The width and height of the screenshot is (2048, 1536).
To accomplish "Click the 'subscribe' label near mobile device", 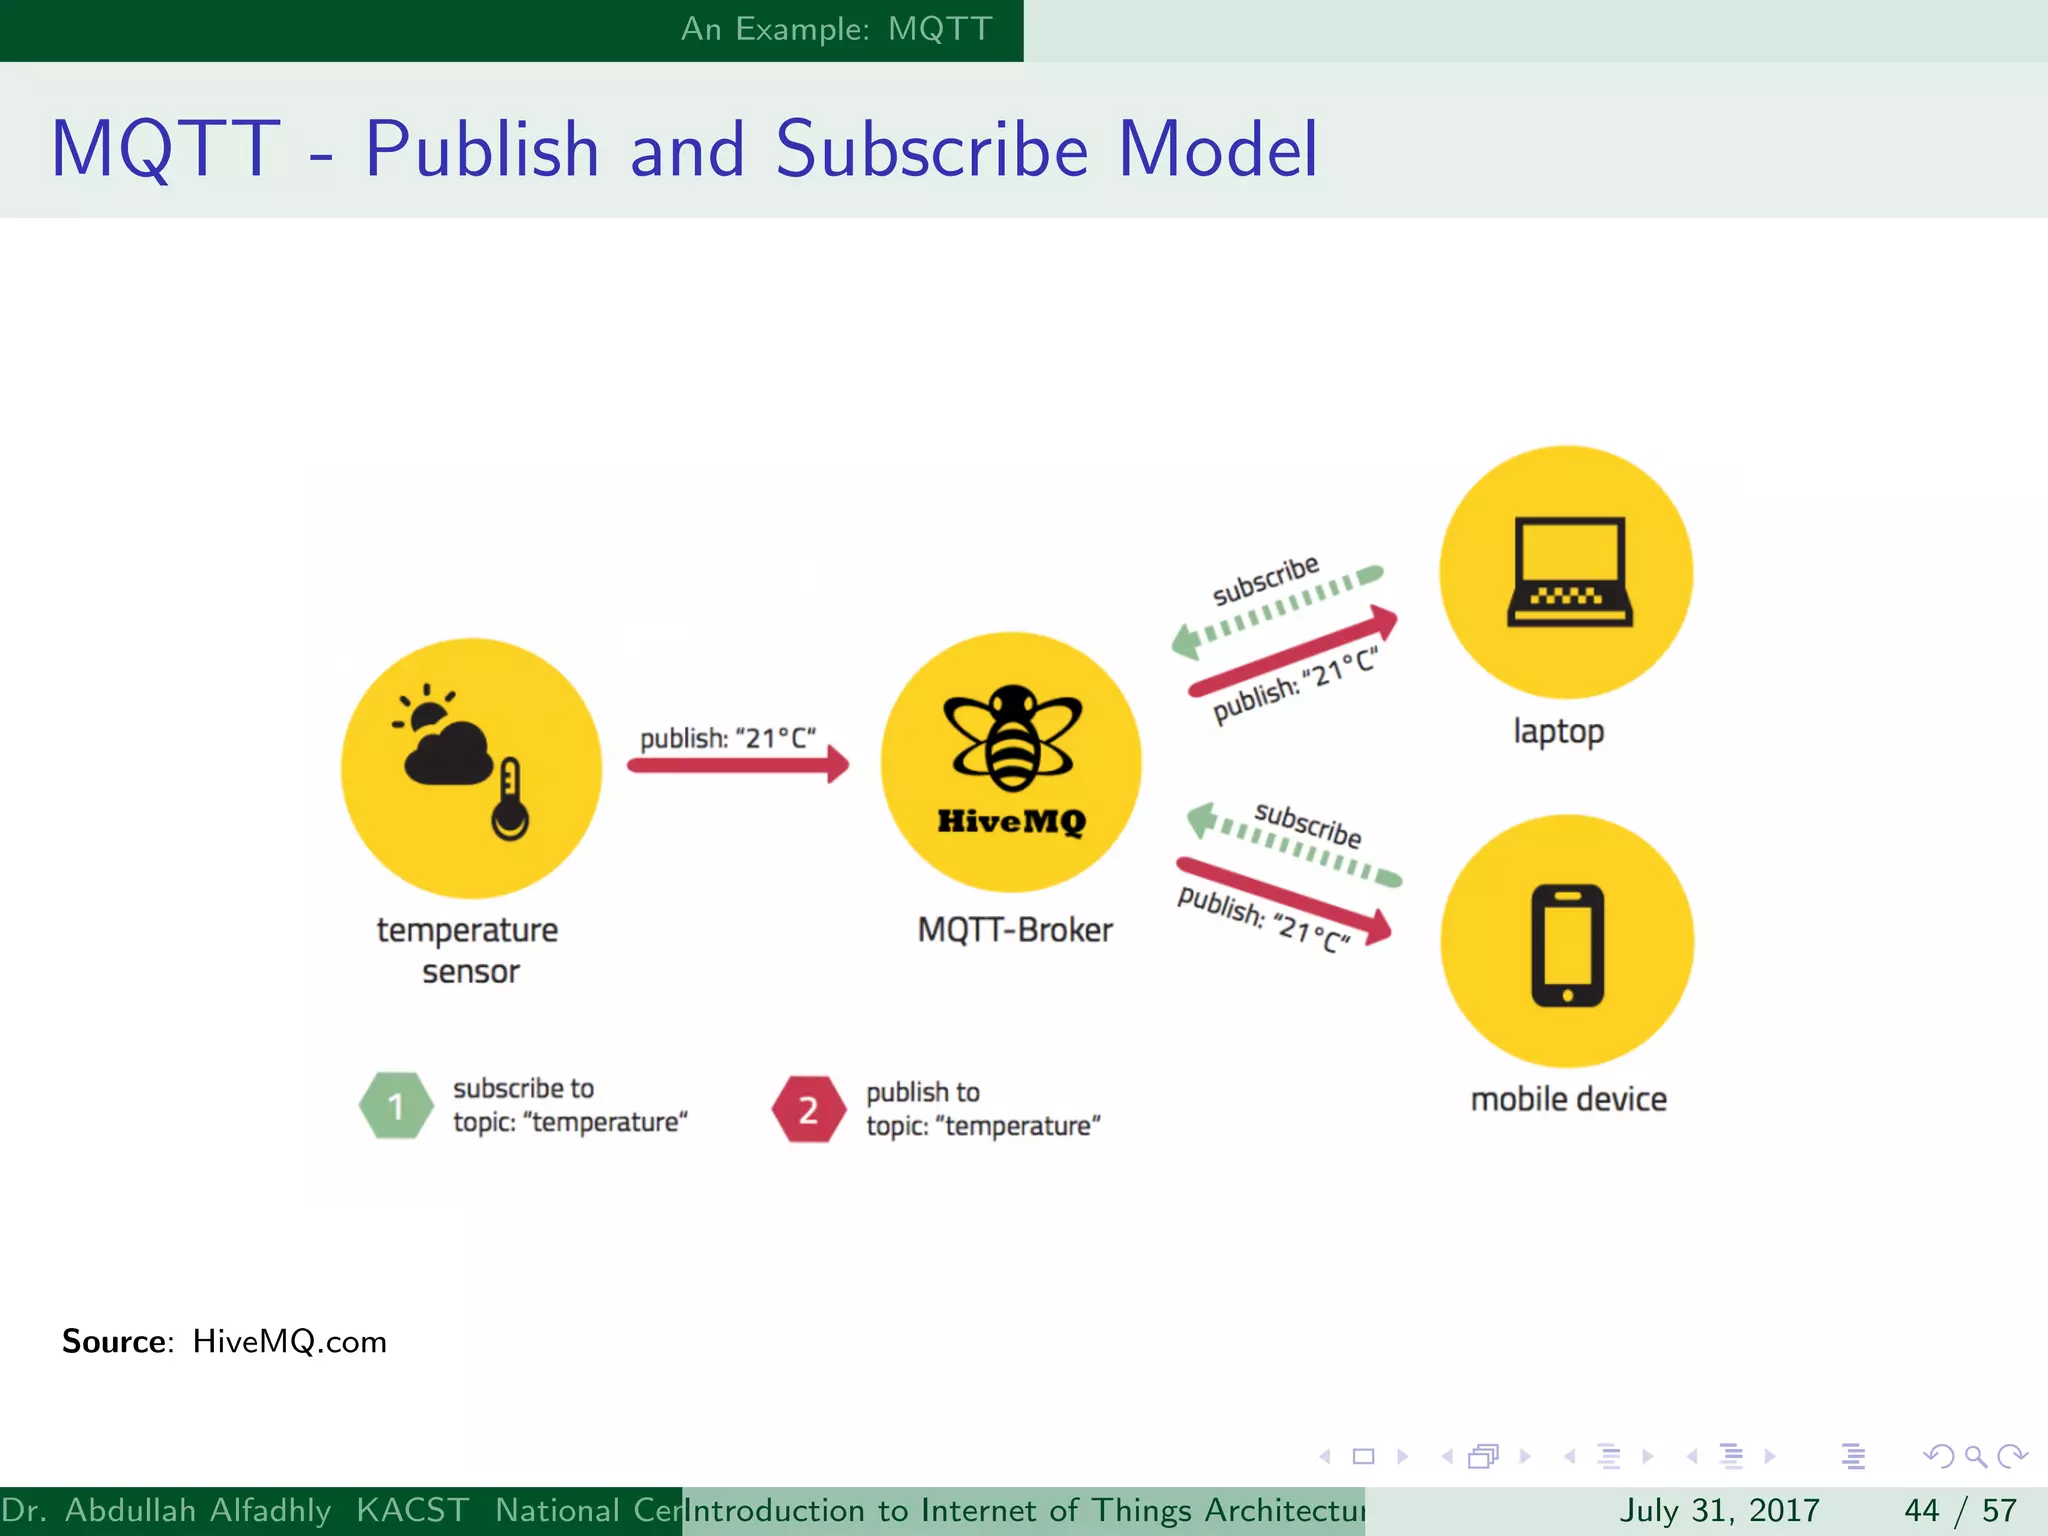I will coord(1308,826).
